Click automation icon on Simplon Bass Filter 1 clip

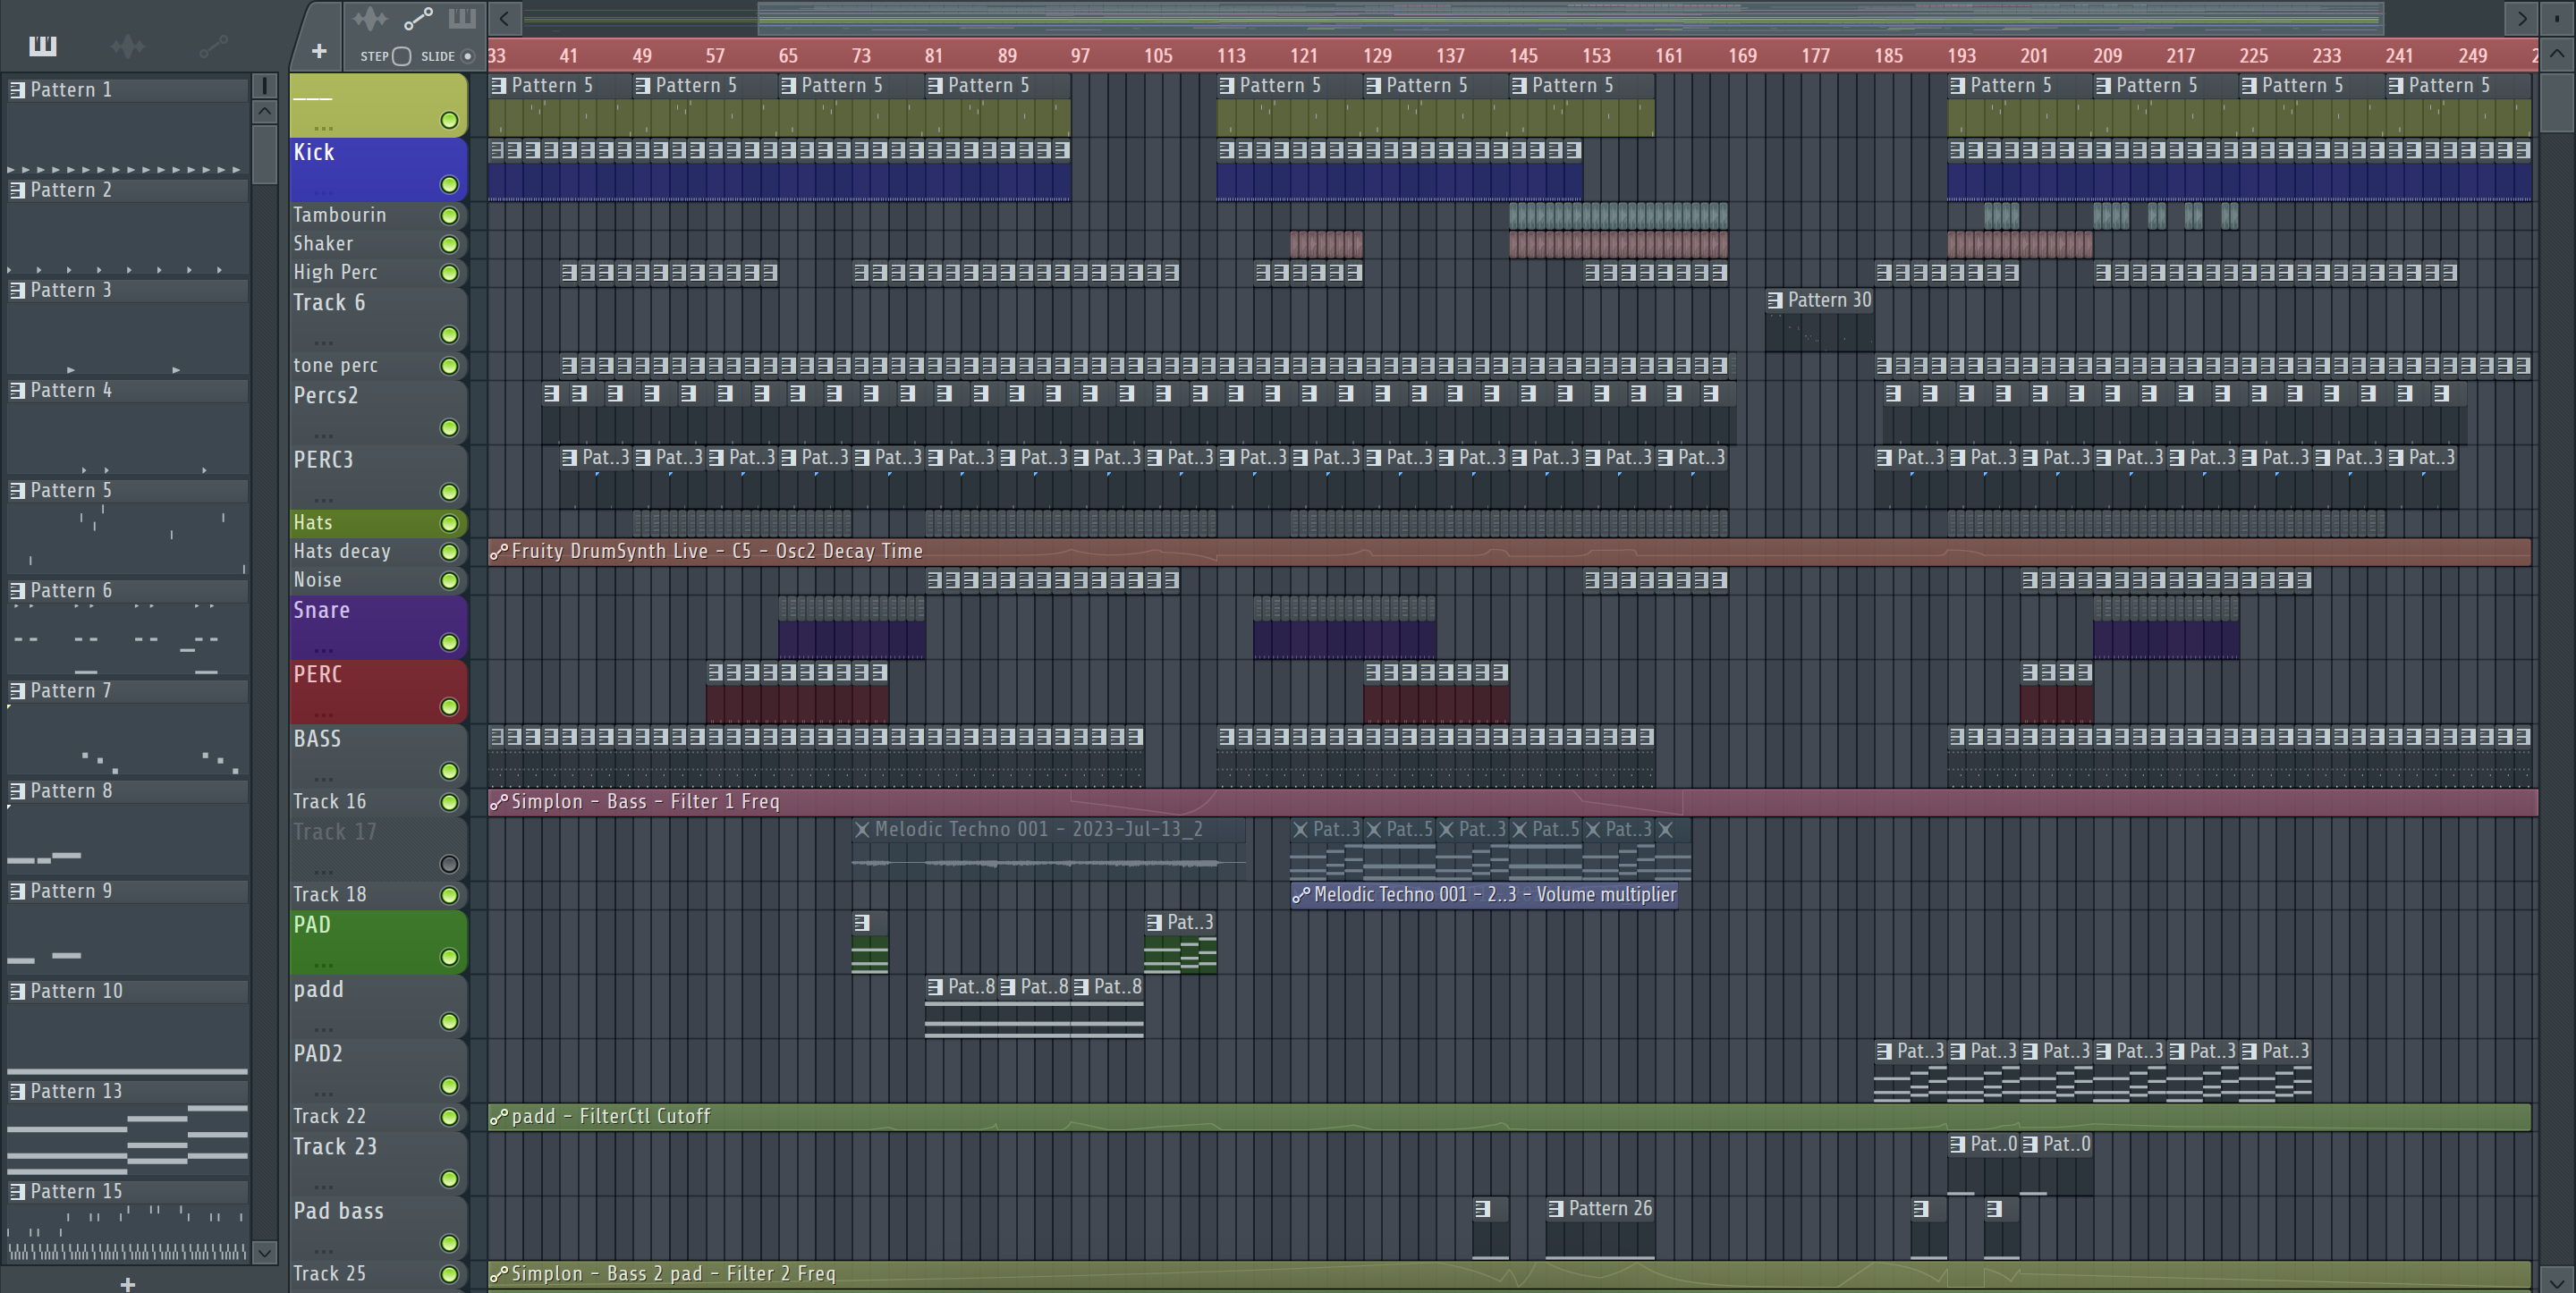tap(499, 802)
